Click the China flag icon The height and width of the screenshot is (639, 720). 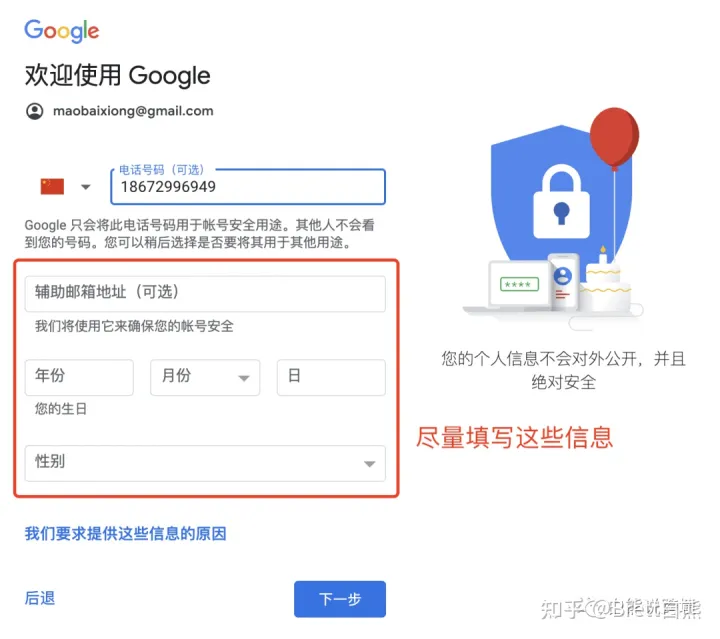coord(52,187)
